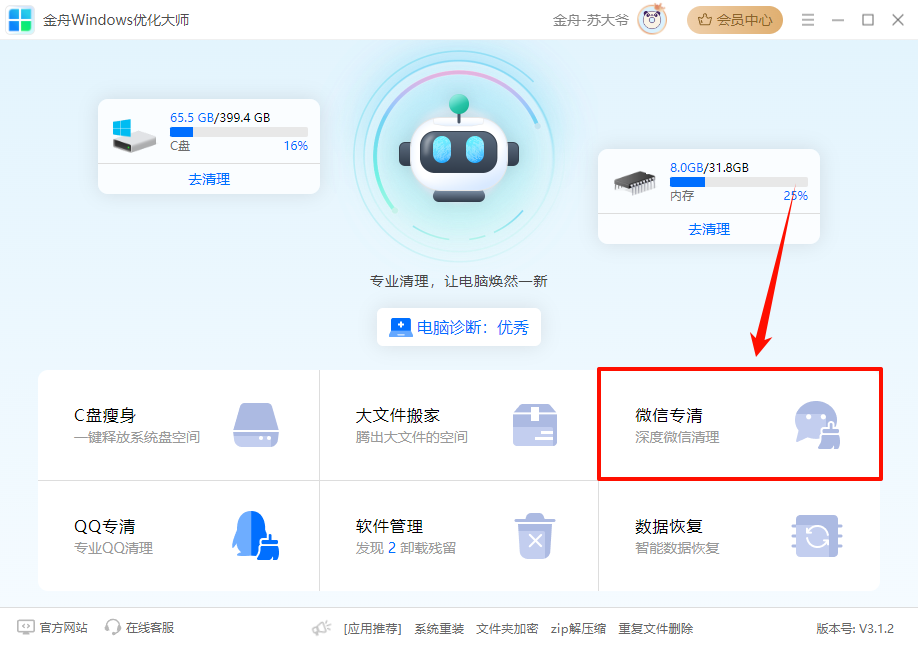The height and width of the screenshot is (647, 918).
Task: Click the memory chip icon
Action: coord(635,182)
